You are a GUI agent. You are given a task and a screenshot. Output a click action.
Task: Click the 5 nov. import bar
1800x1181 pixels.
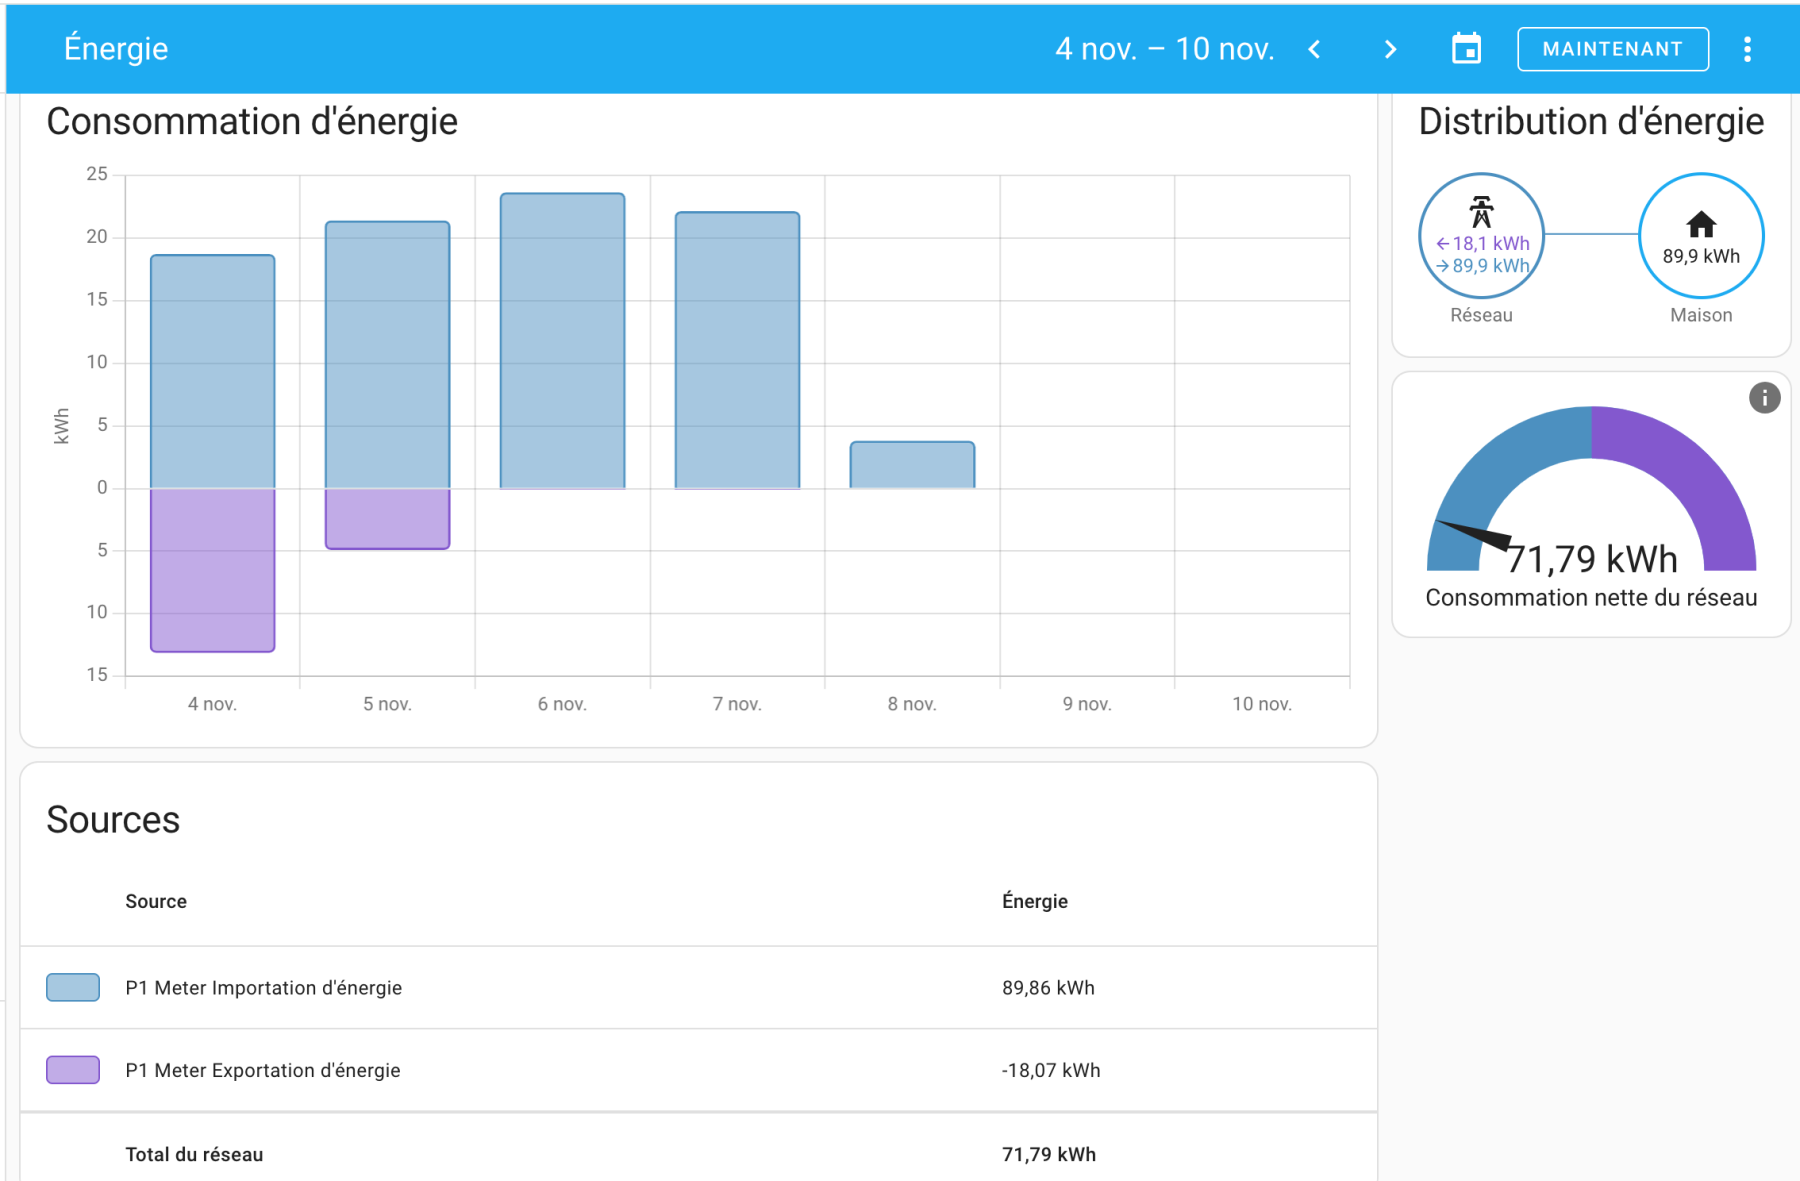[388, 355]
